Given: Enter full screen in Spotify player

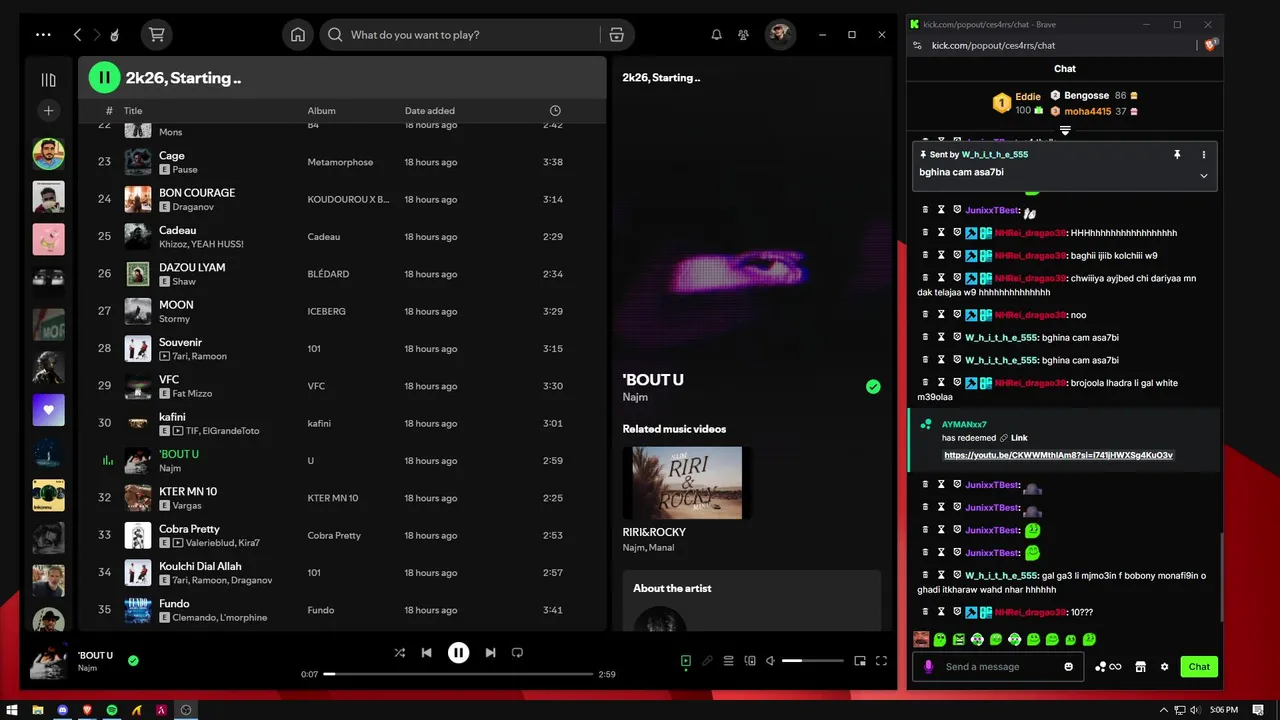Looking at the screenshot, I should coord(881,660).
